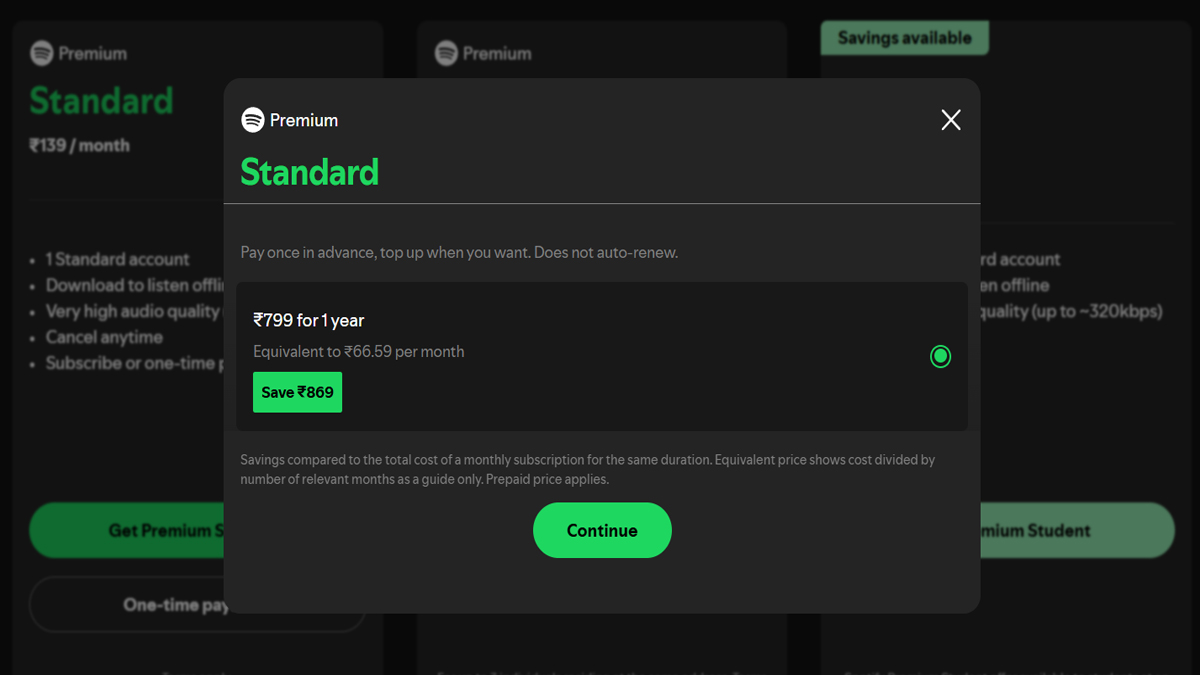
Task: Click the ₹139 / month price in background
Action: (80, 145)
